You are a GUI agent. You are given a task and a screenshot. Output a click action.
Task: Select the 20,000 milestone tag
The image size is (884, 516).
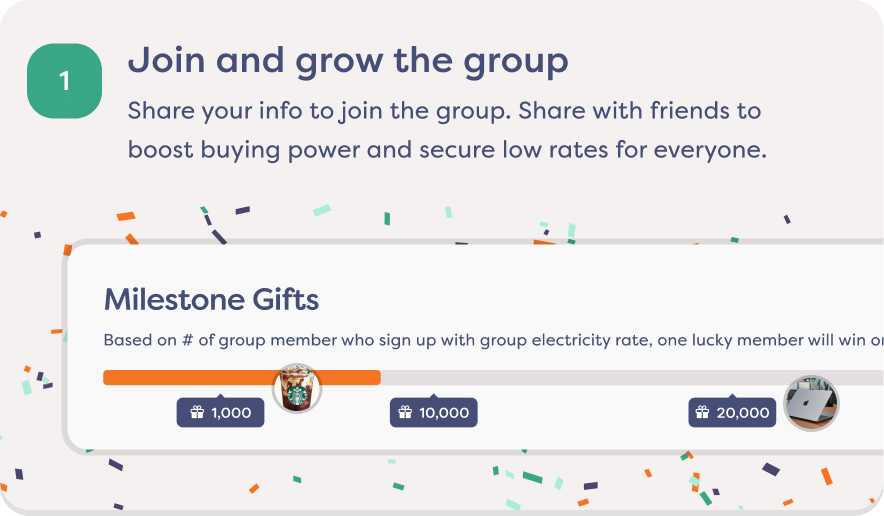point(733,412)
